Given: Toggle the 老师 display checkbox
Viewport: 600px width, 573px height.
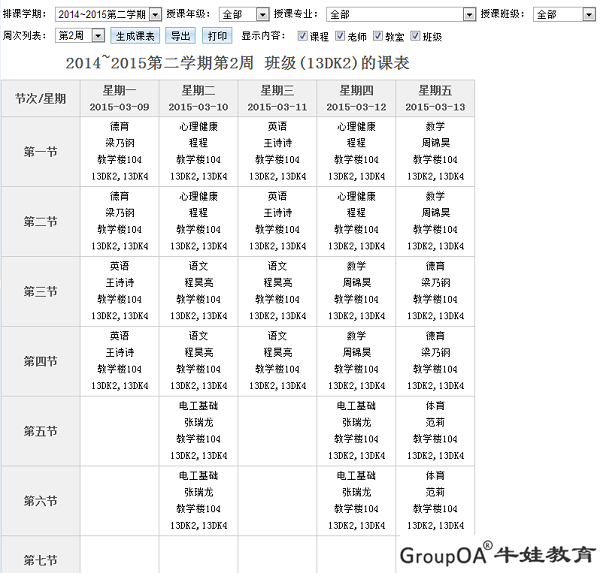Looking at the screenshot, I should 339,36.
